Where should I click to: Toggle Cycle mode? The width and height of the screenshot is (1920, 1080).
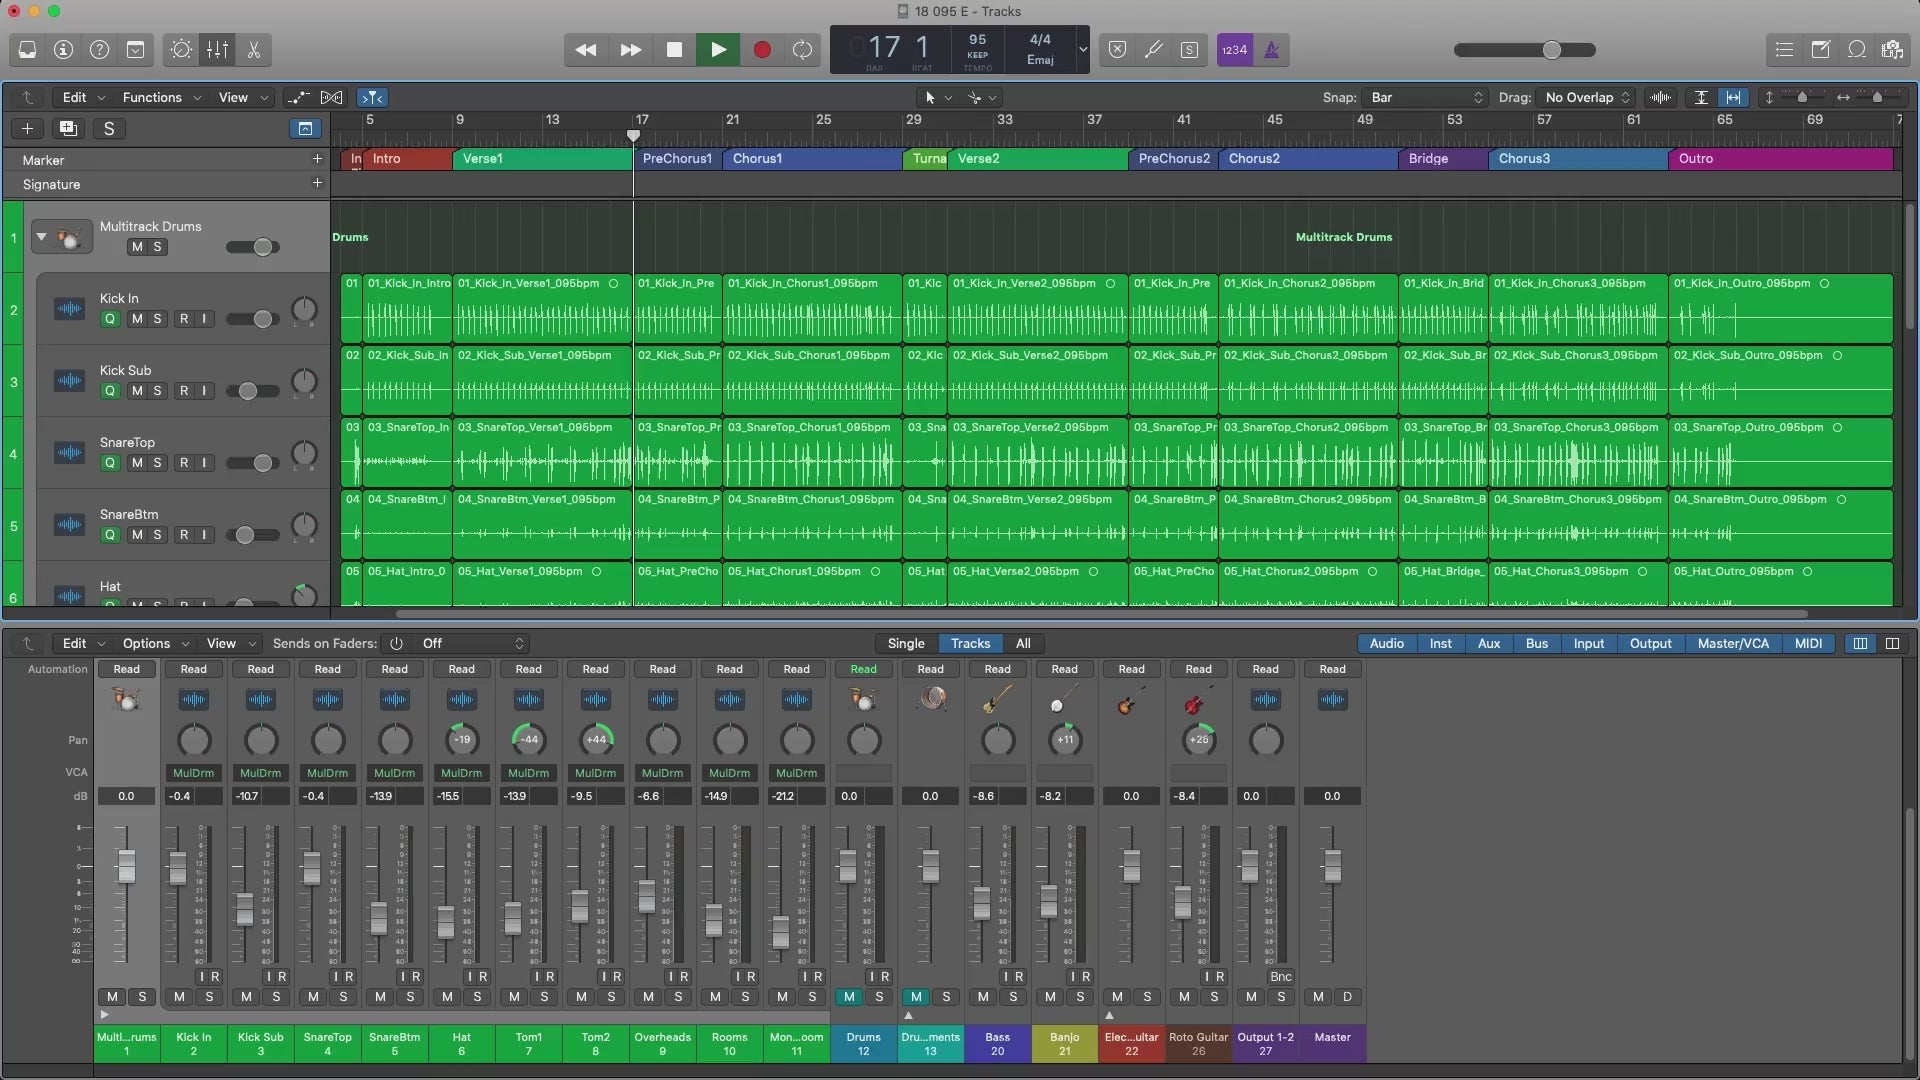802,49
